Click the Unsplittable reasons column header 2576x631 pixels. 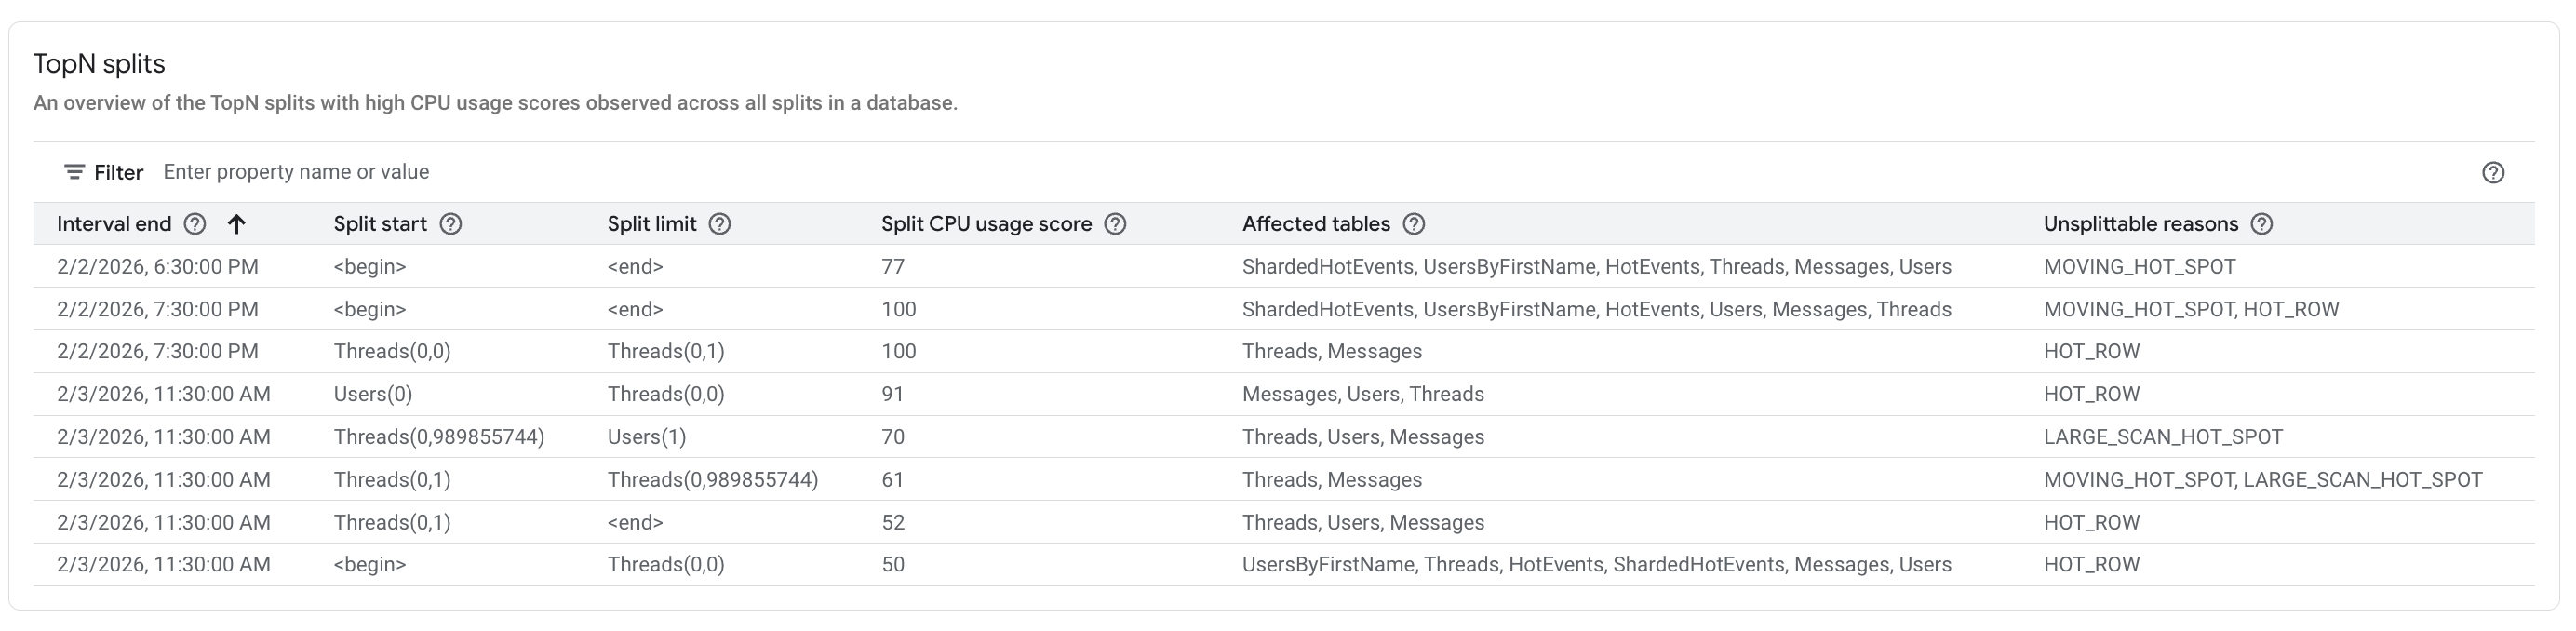(x=2140, y=224)
